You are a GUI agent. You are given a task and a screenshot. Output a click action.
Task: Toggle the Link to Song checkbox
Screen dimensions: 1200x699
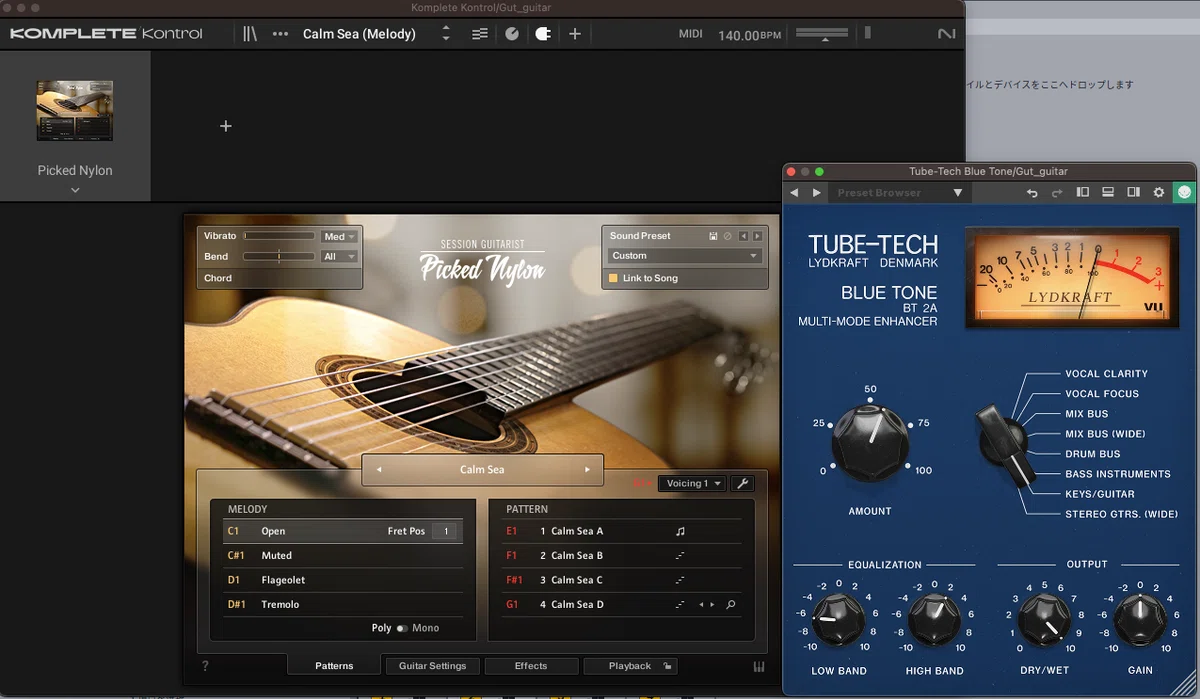[x=614, y=278]
